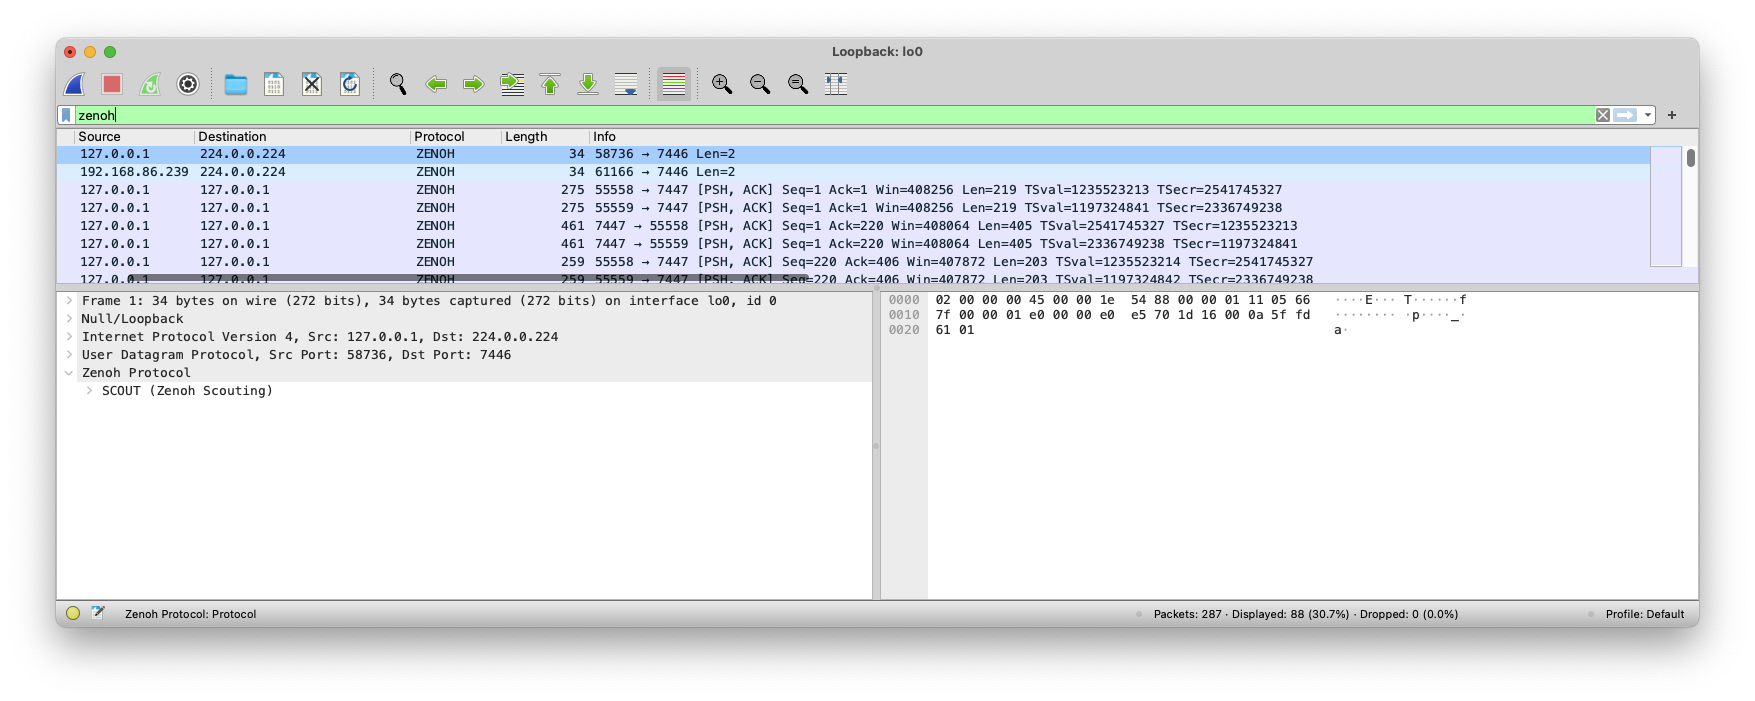Open the display filter history dropdown
1755x701 pixels.
tap(1648, 115)
